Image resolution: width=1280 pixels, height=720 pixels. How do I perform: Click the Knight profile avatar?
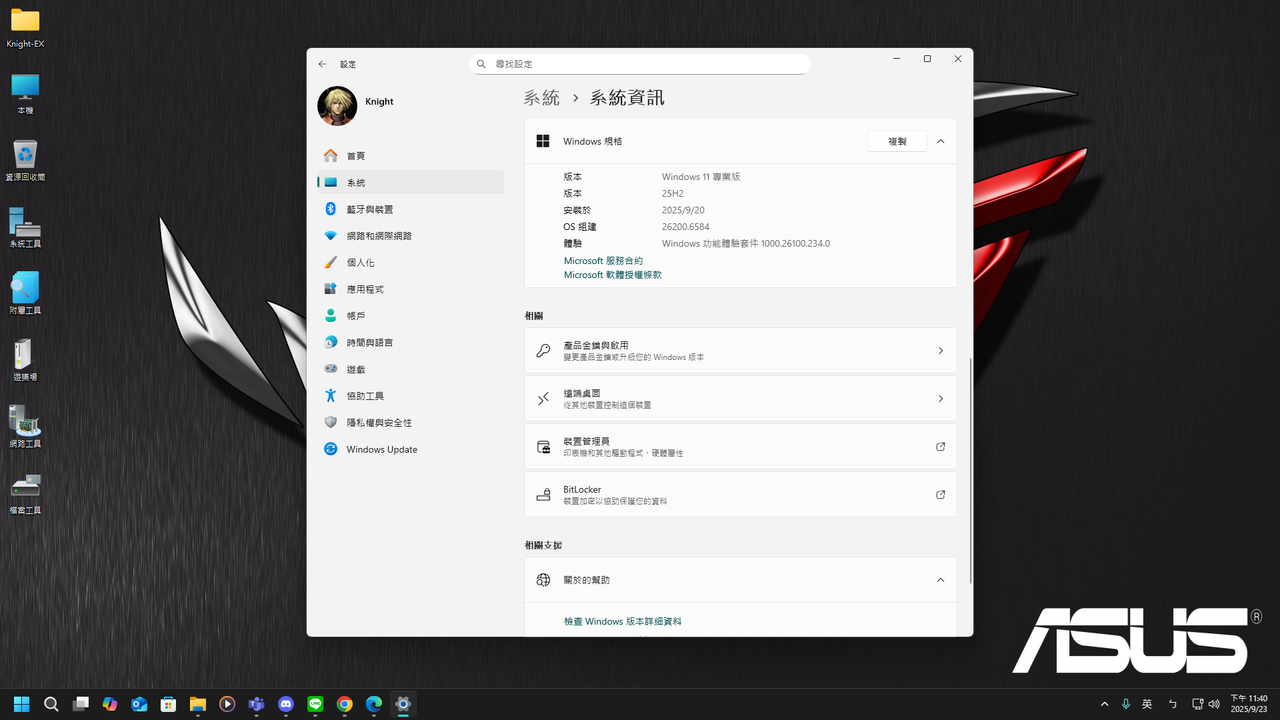pos(337,106)
